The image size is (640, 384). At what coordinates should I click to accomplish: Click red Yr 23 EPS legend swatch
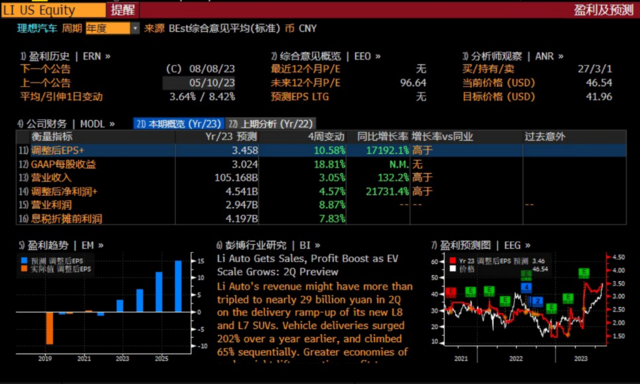pos(453,261)
